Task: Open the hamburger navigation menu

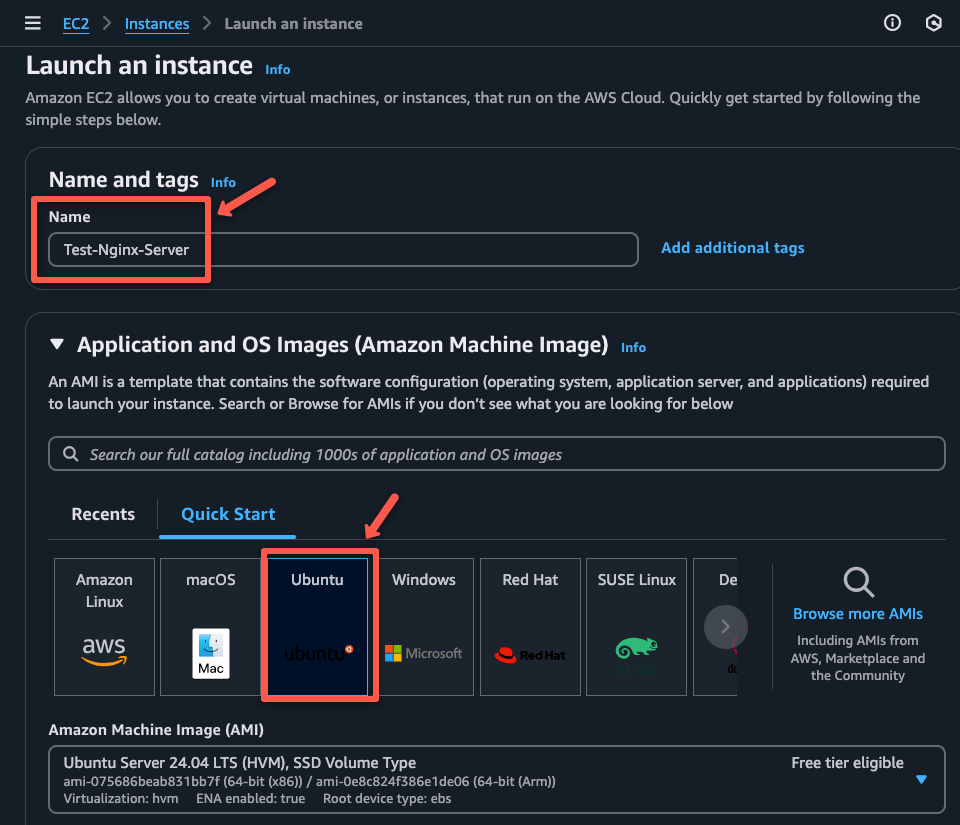Action: tap(32, 23)
